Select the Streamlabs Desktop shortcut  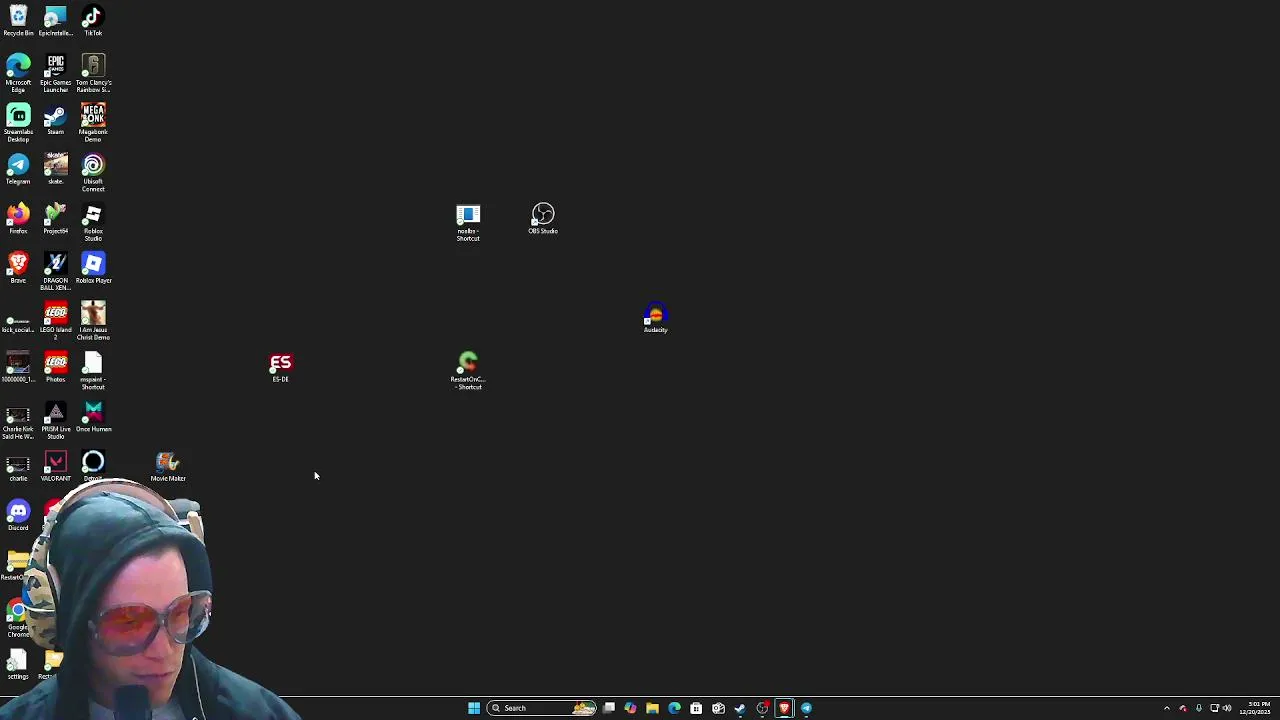pos(18,123)
